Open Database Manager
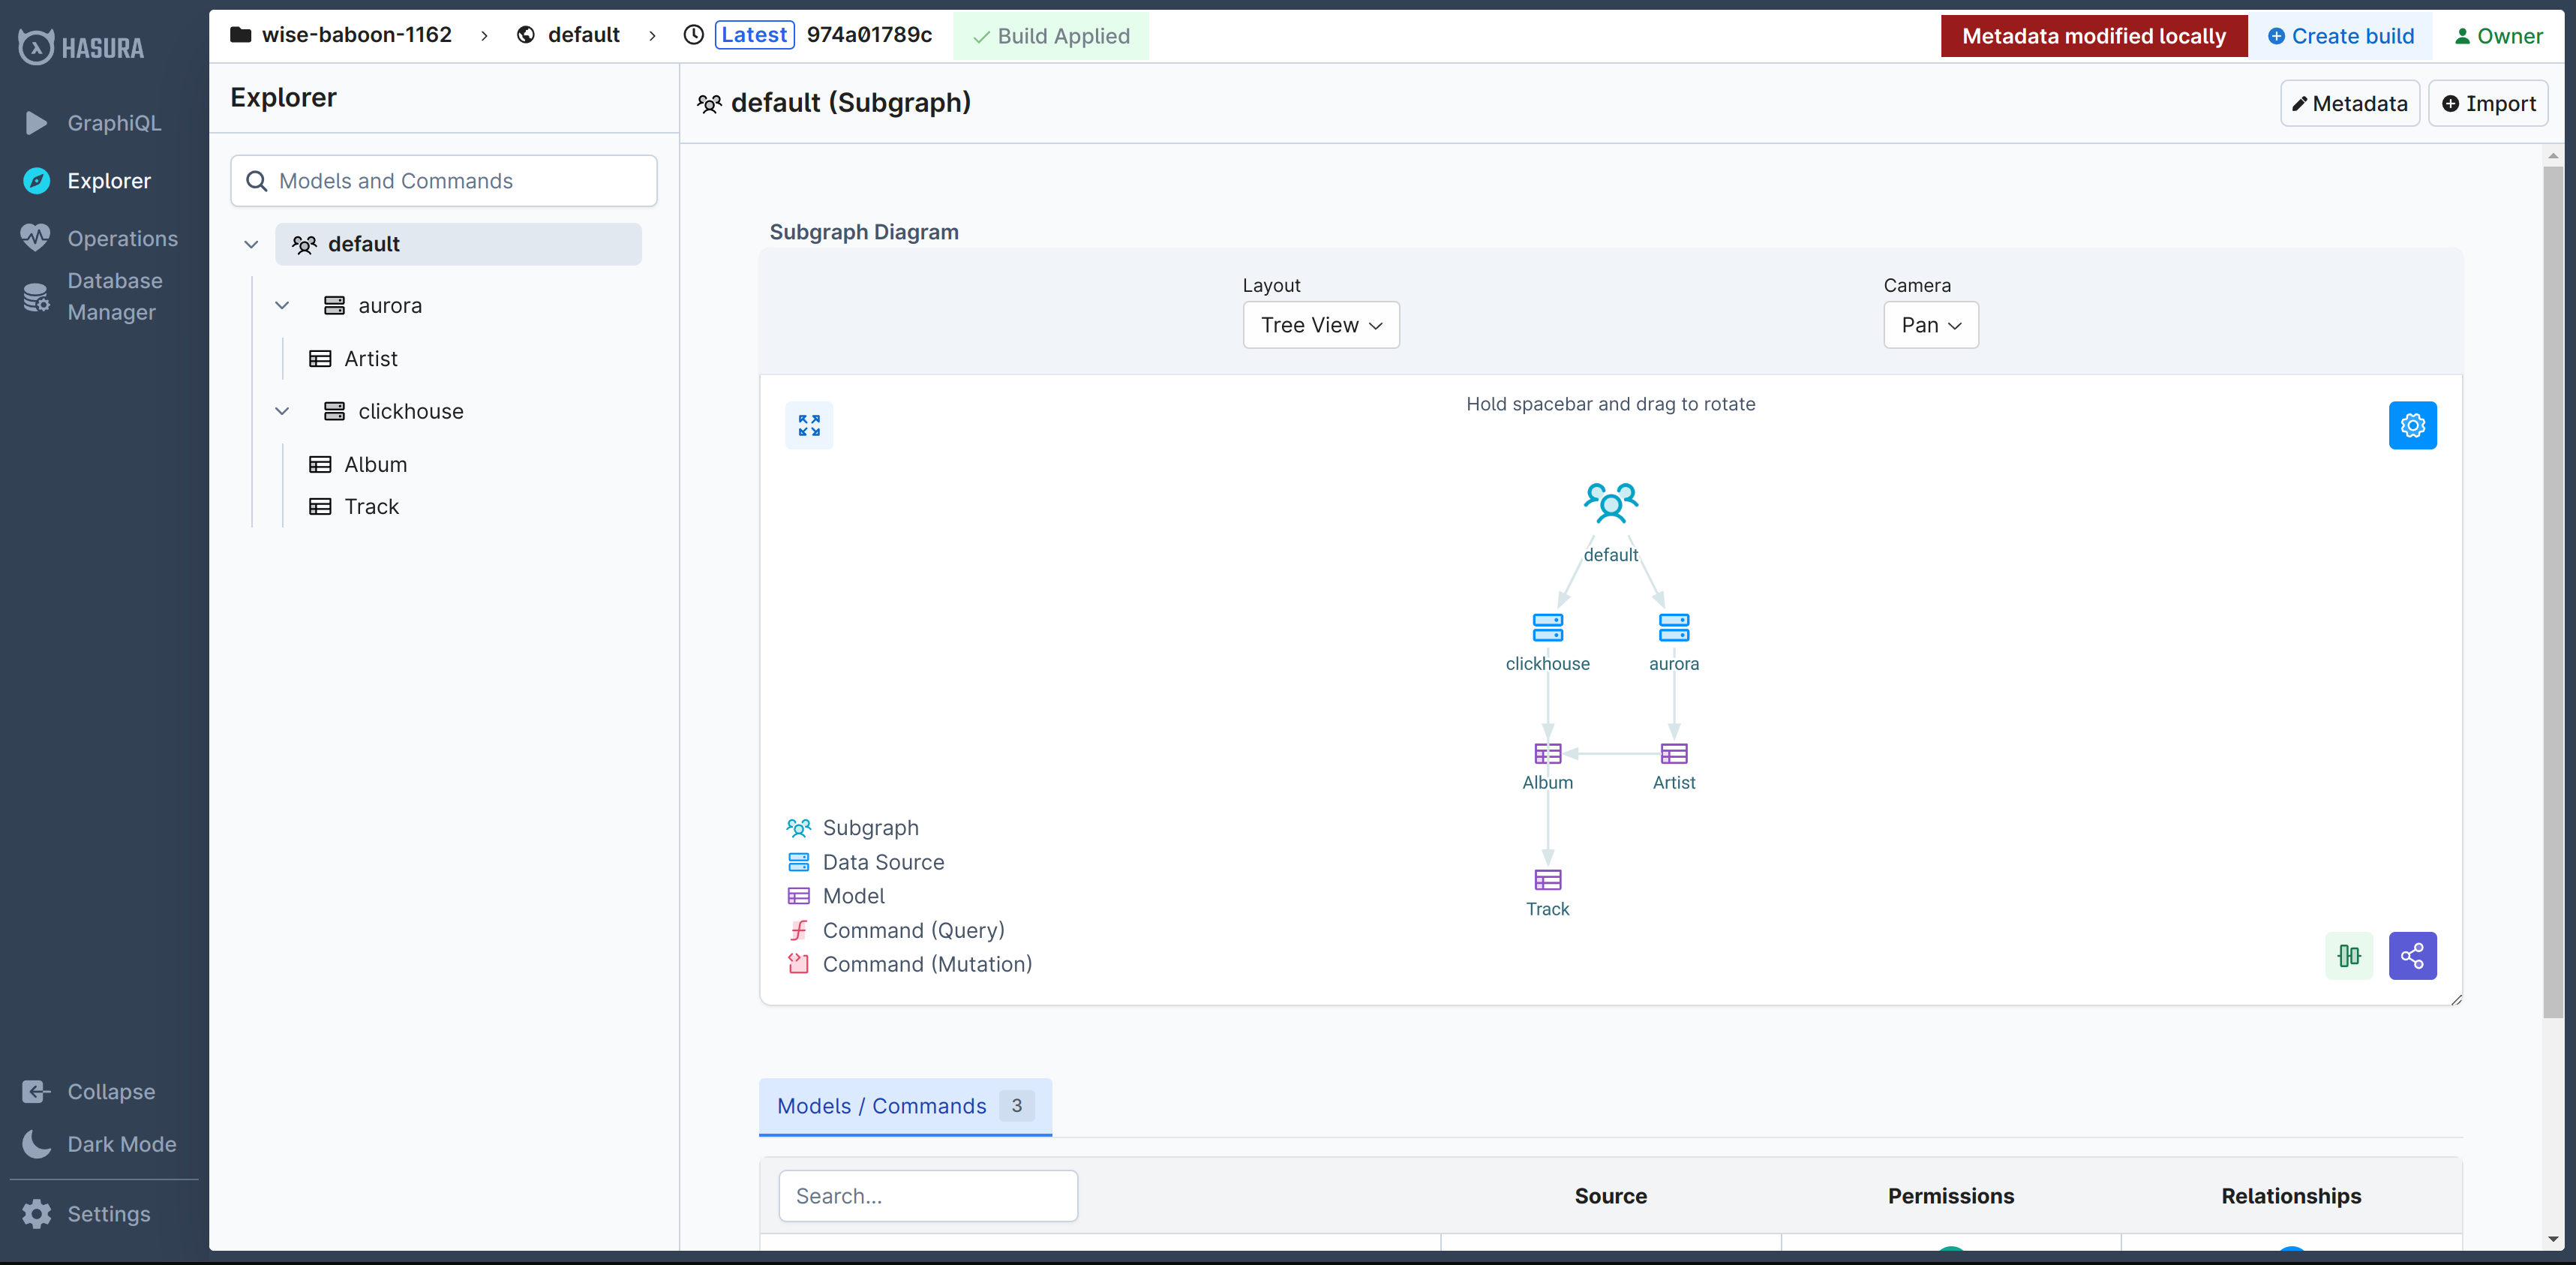The height and width of the screenshot is (1265, 2576). click(92, 296)
